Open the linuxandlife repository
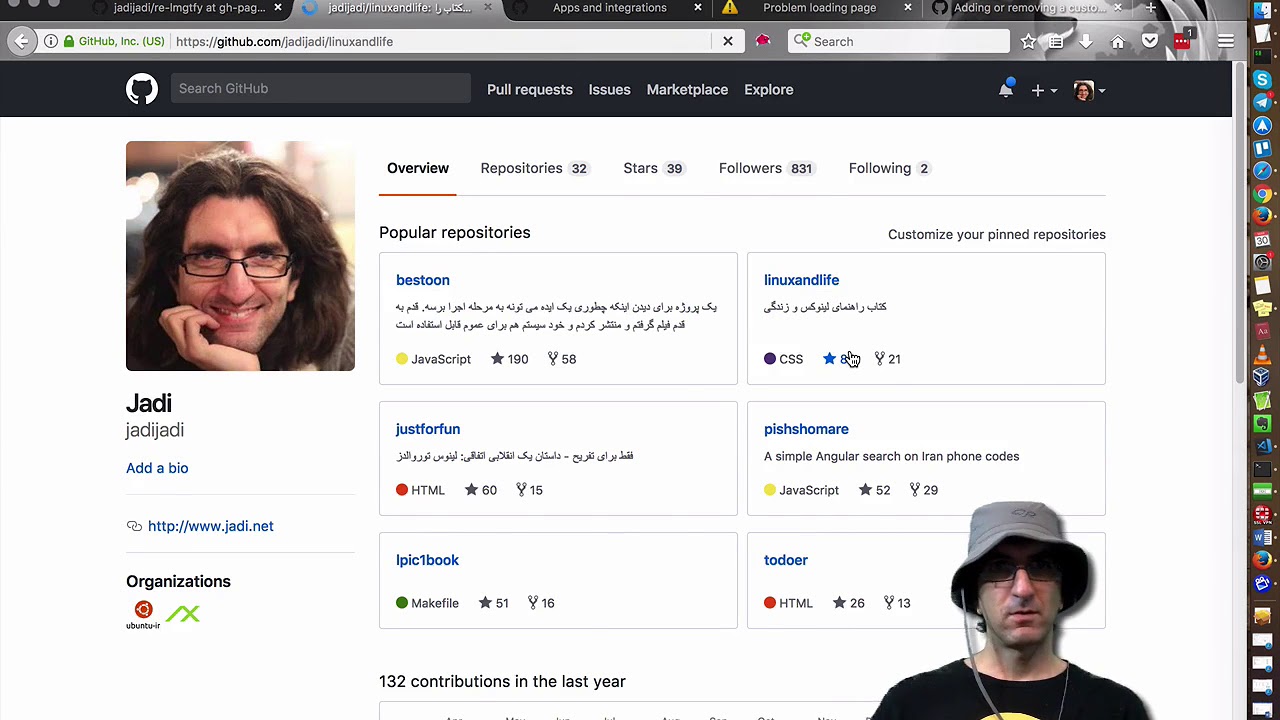The height and width of the screenshot is (720, 1280). (801, 280)
